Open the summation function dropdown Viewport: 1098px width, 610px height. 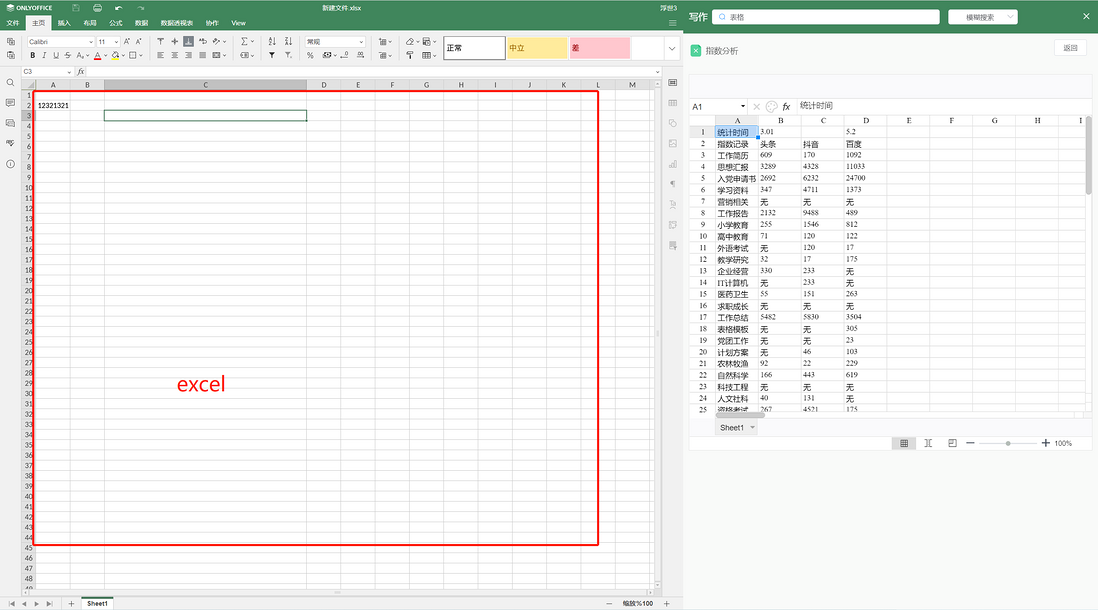pyautogui.click(x=252, y=41)
